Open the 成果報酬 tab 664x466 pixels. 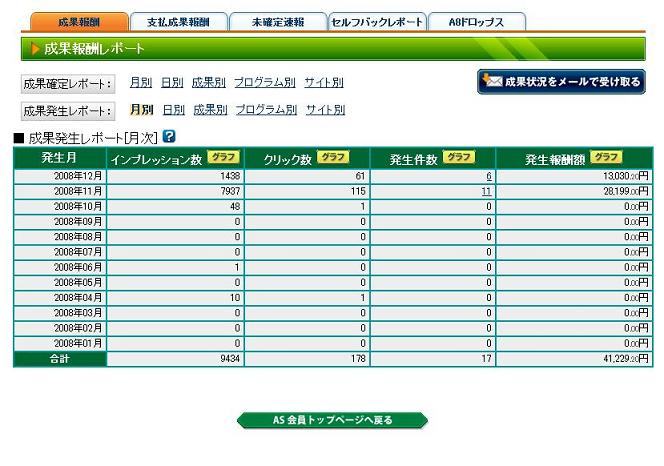79,22
